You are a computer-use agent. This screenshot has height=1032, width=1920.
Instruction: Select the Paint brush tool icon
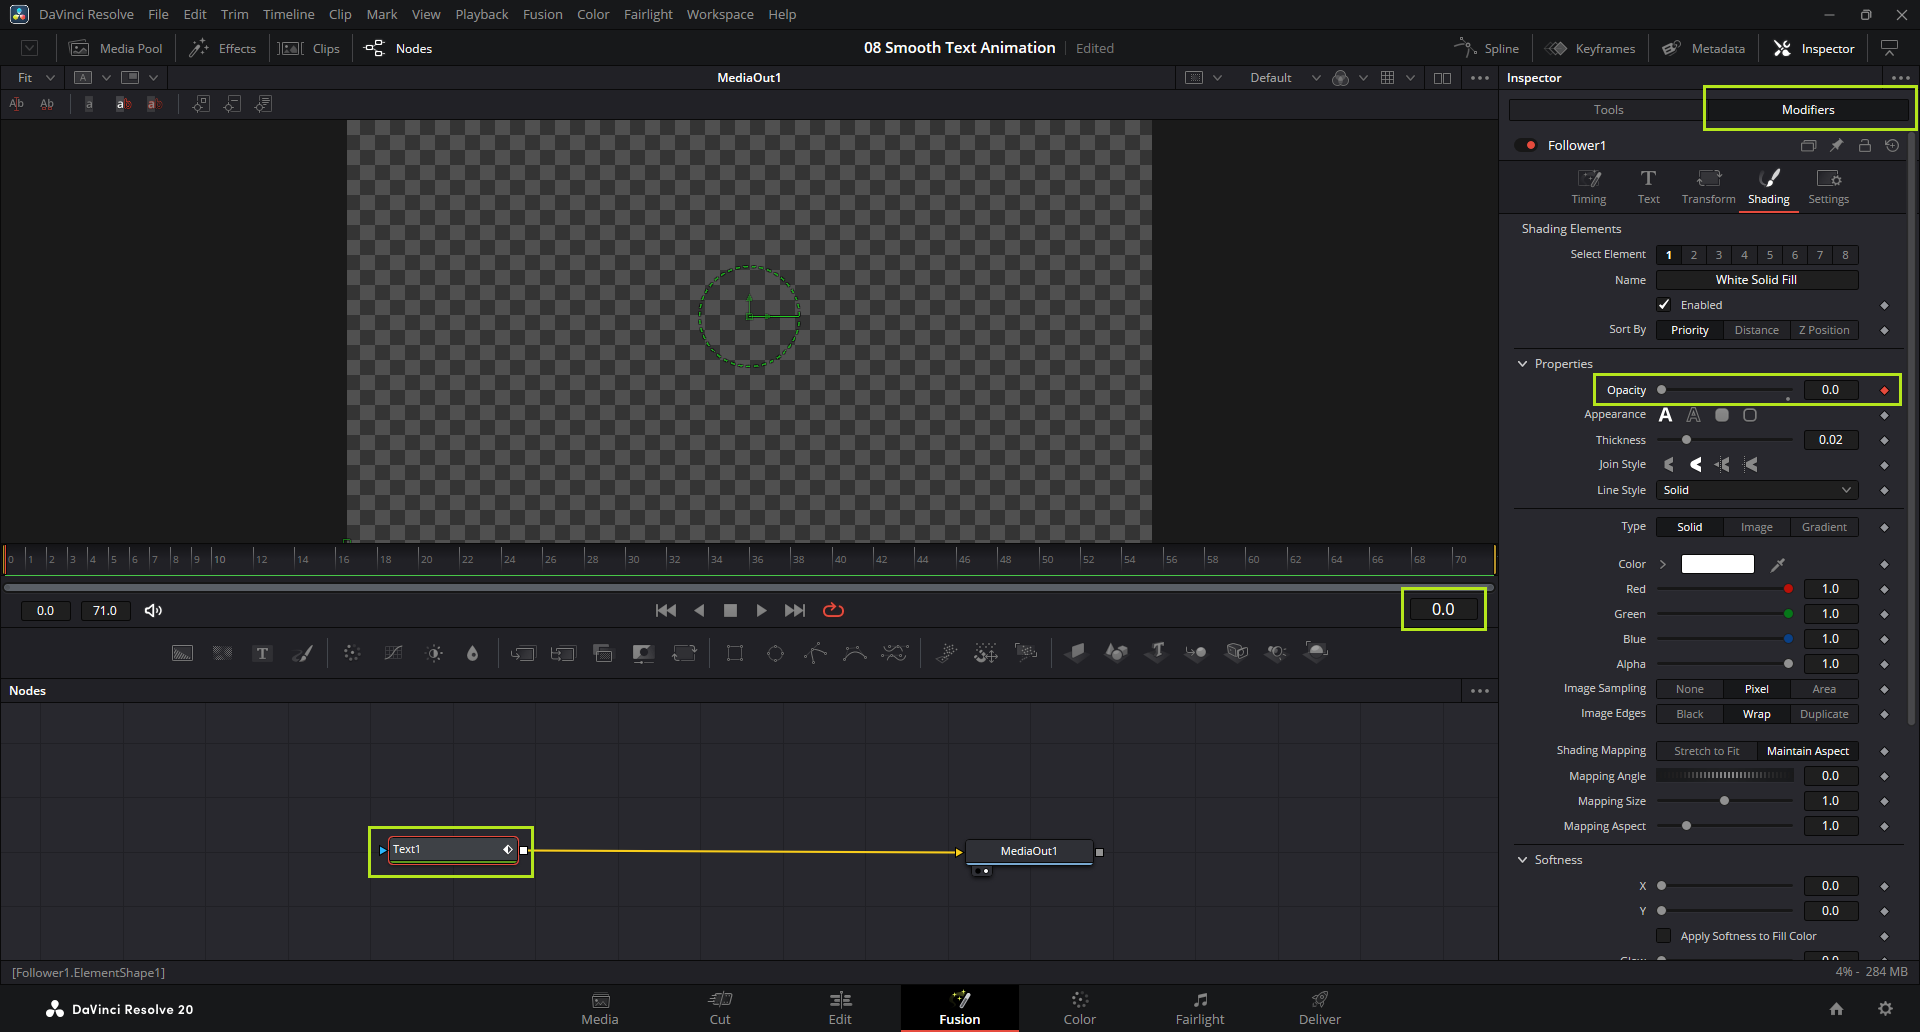(x=302, y=653)
